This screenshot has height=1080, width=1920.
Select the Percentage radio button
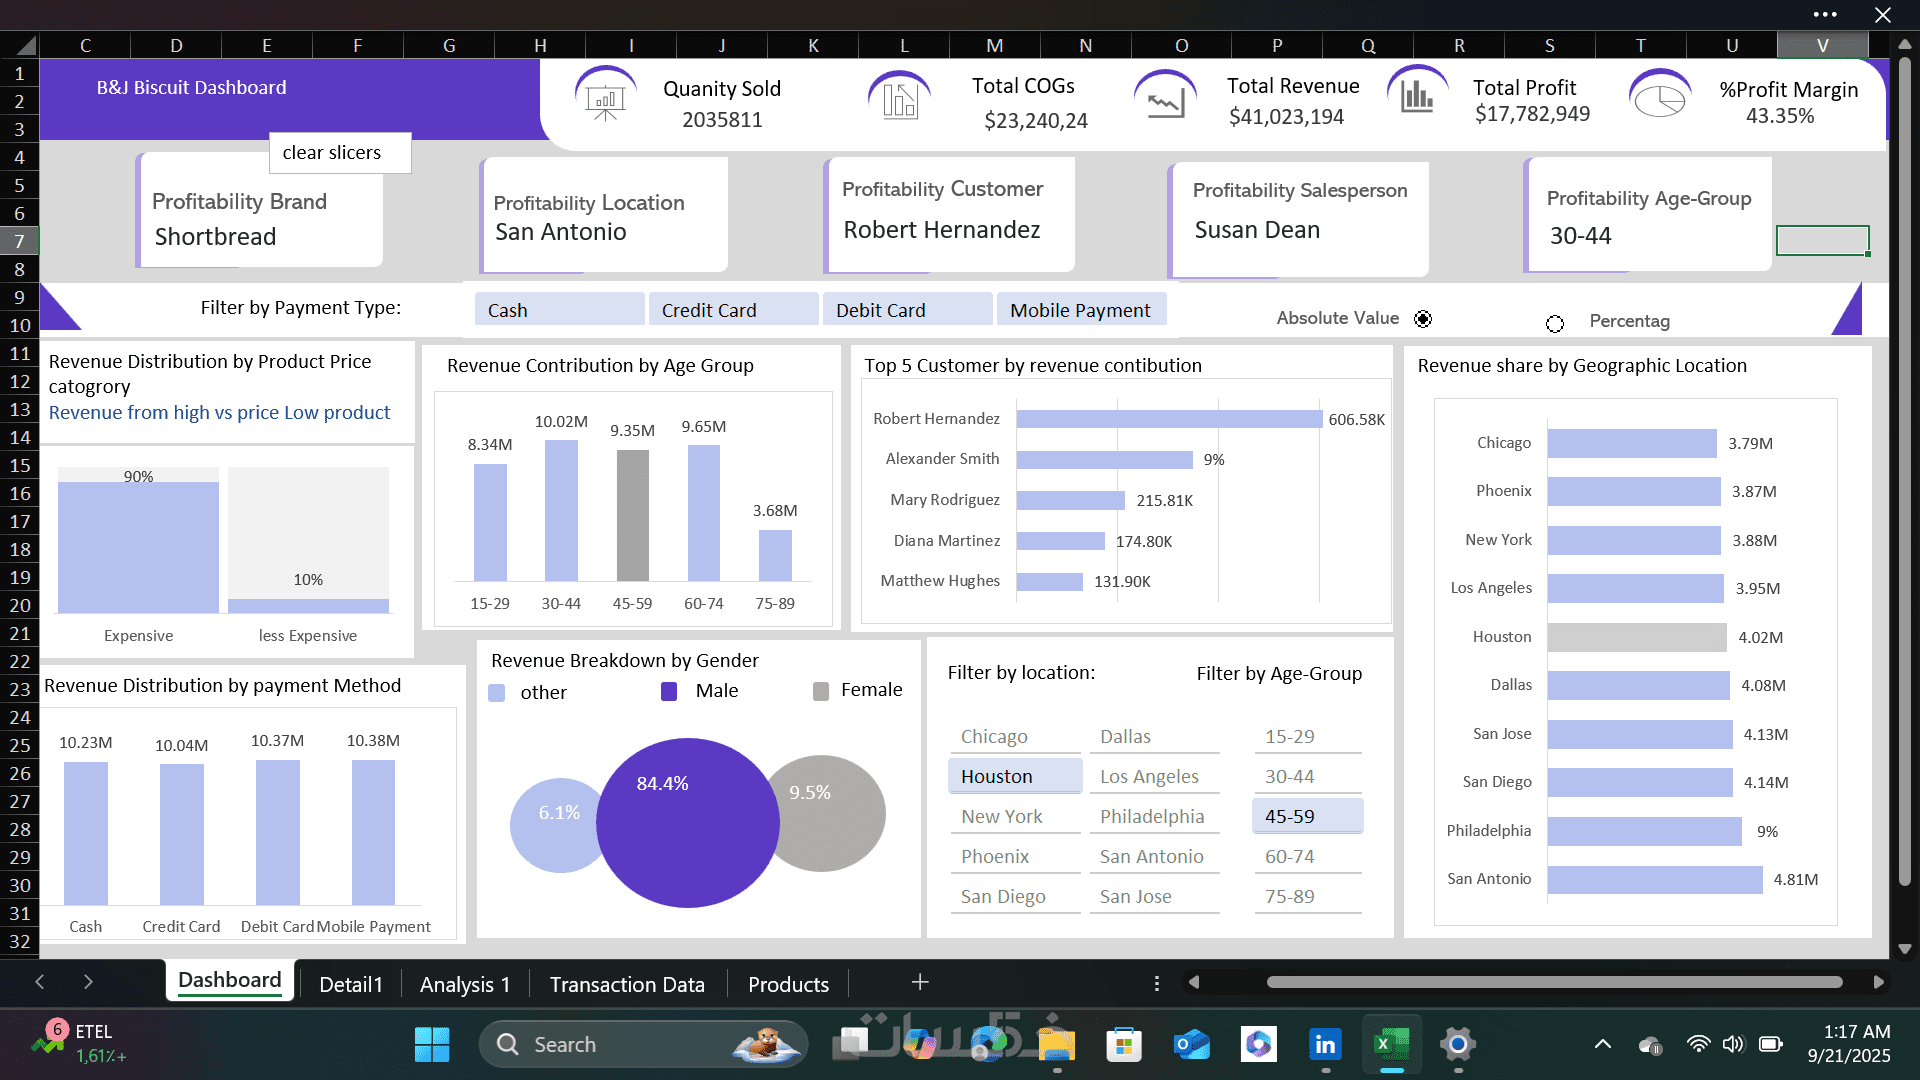tap(1554, 323)
